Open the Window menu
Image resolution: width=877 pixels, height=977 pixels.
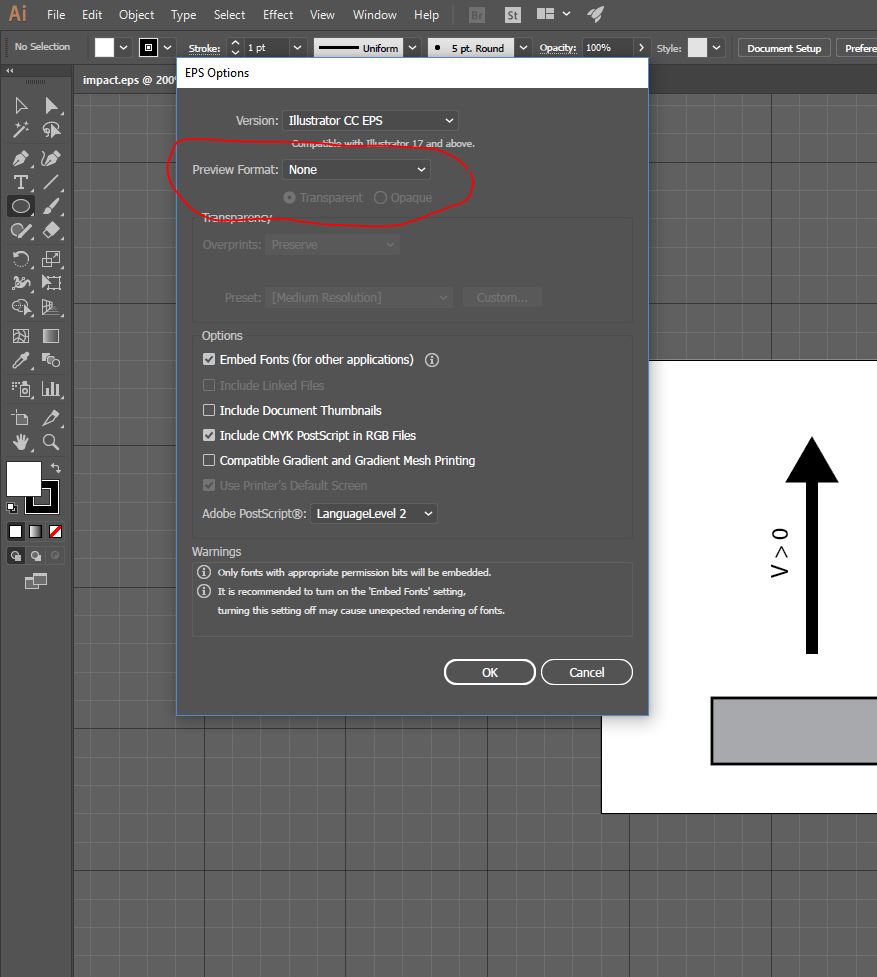pos(374,14)
